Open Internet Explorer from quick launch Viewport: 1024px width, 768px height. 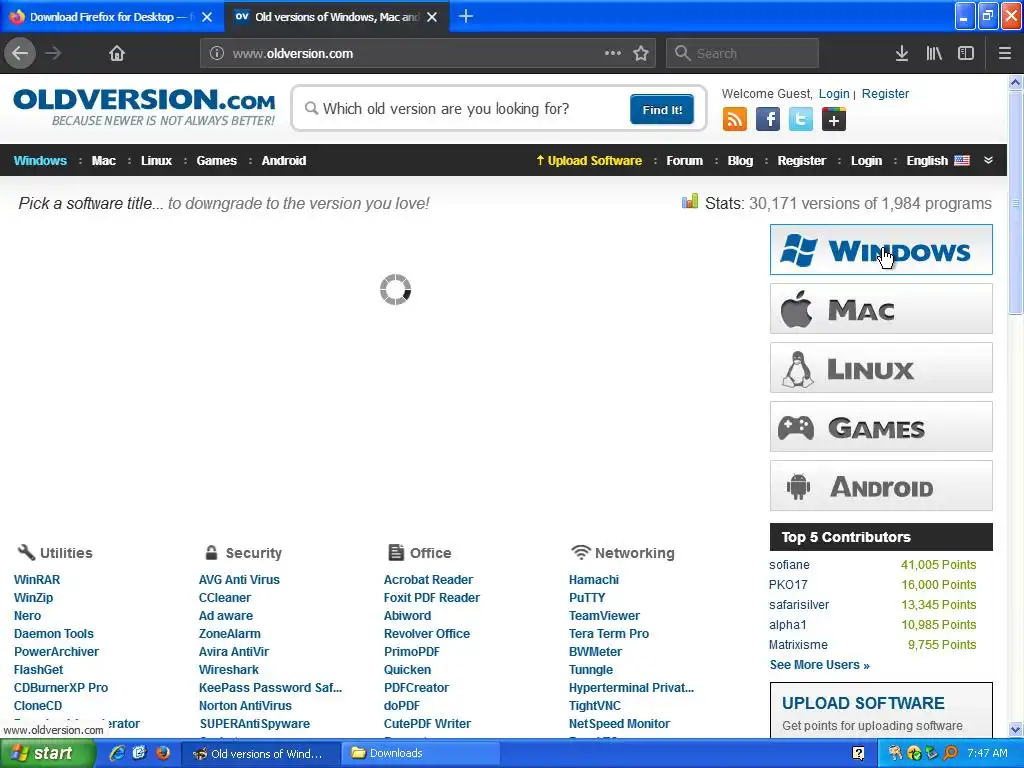point(117,753)
